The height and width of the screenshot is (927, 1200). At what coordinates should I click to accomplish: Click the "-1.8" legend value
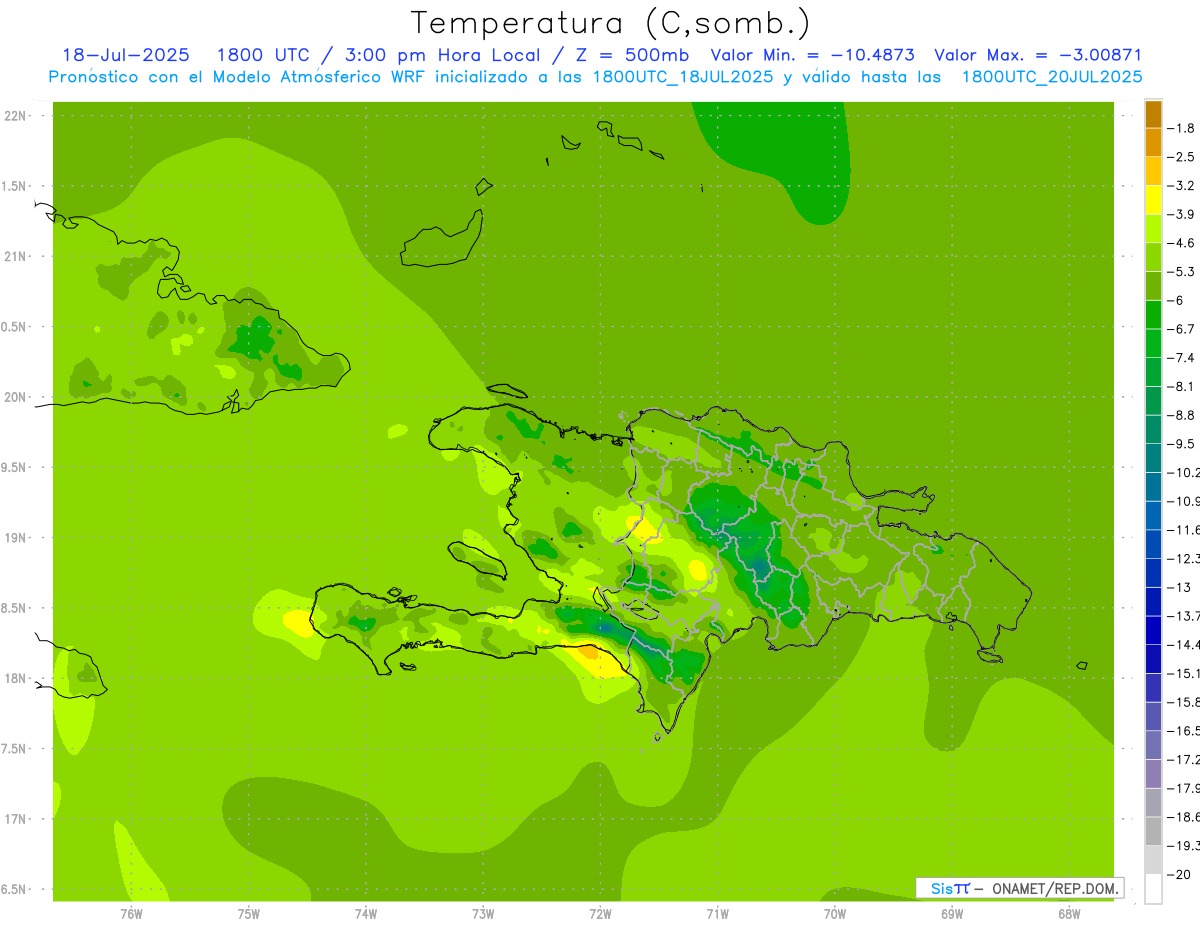[x=1182, y=128]
